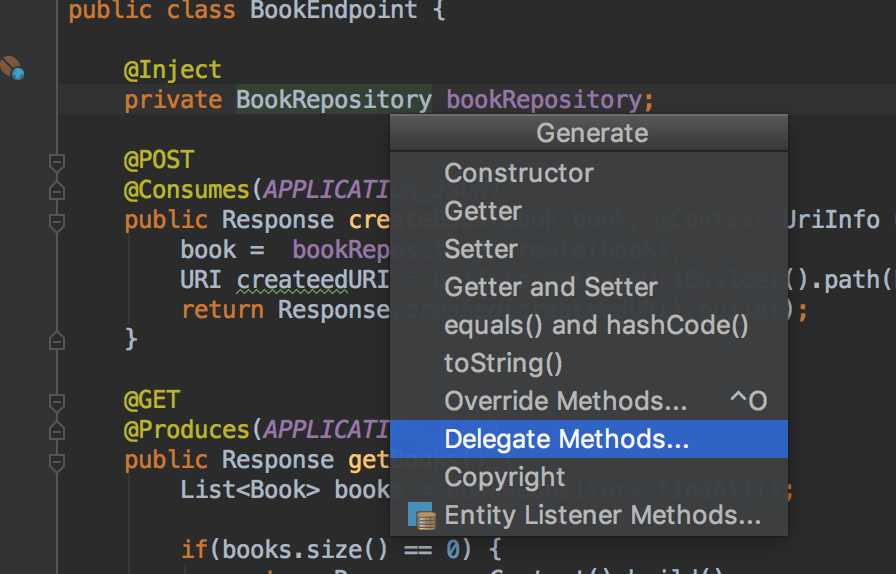Viewport: 896px width, 574px height.
Task: Toggle fold marker beside @Consumes line
Action: coord(57,190)
